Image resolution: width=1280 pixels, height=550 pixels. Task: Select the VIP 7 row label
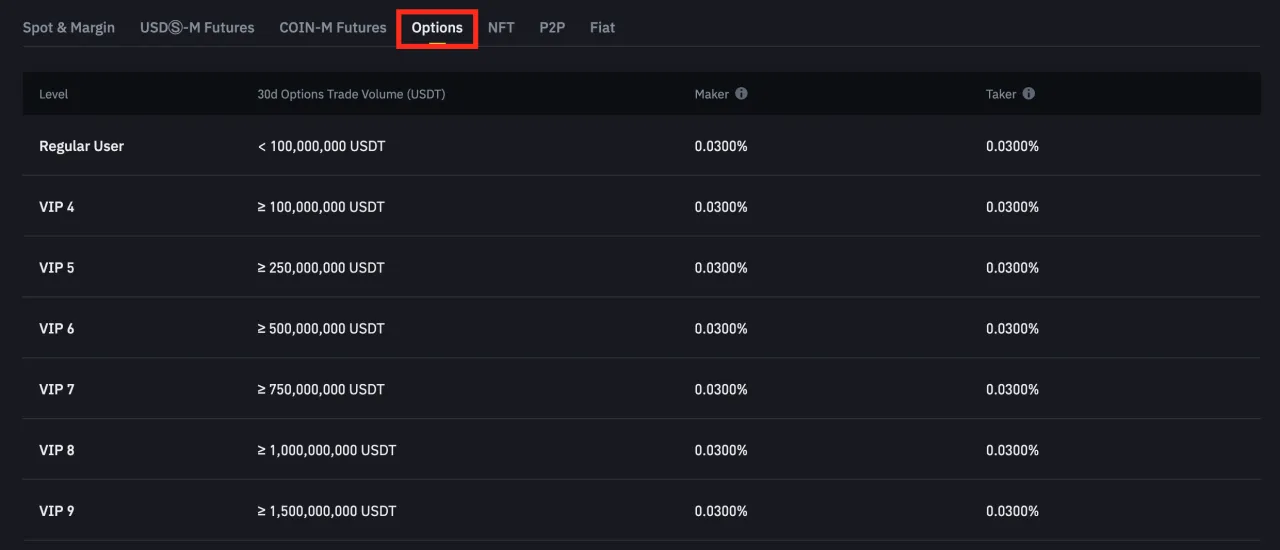(56, 389)
